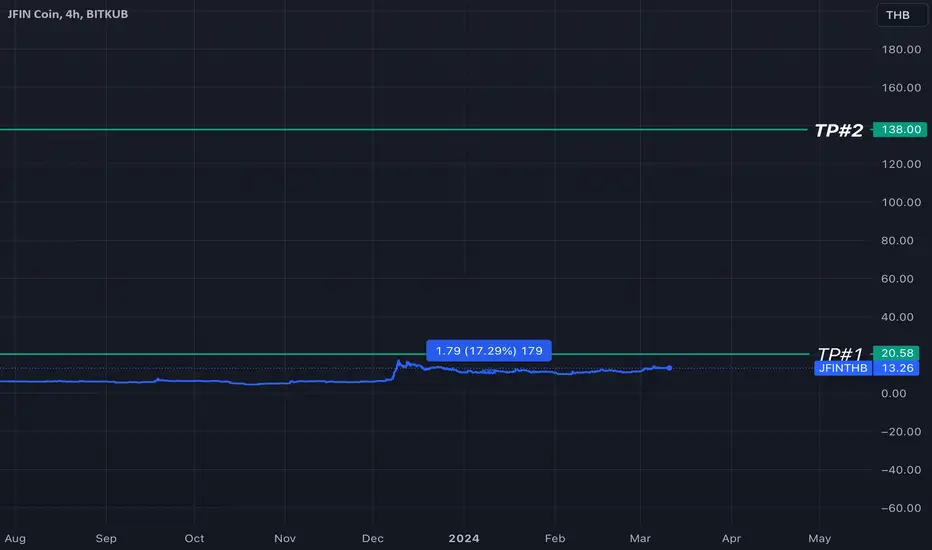Screen dimensions: 932x550
Task: Click the 138.00 price tag
Action: click(900, 130)
